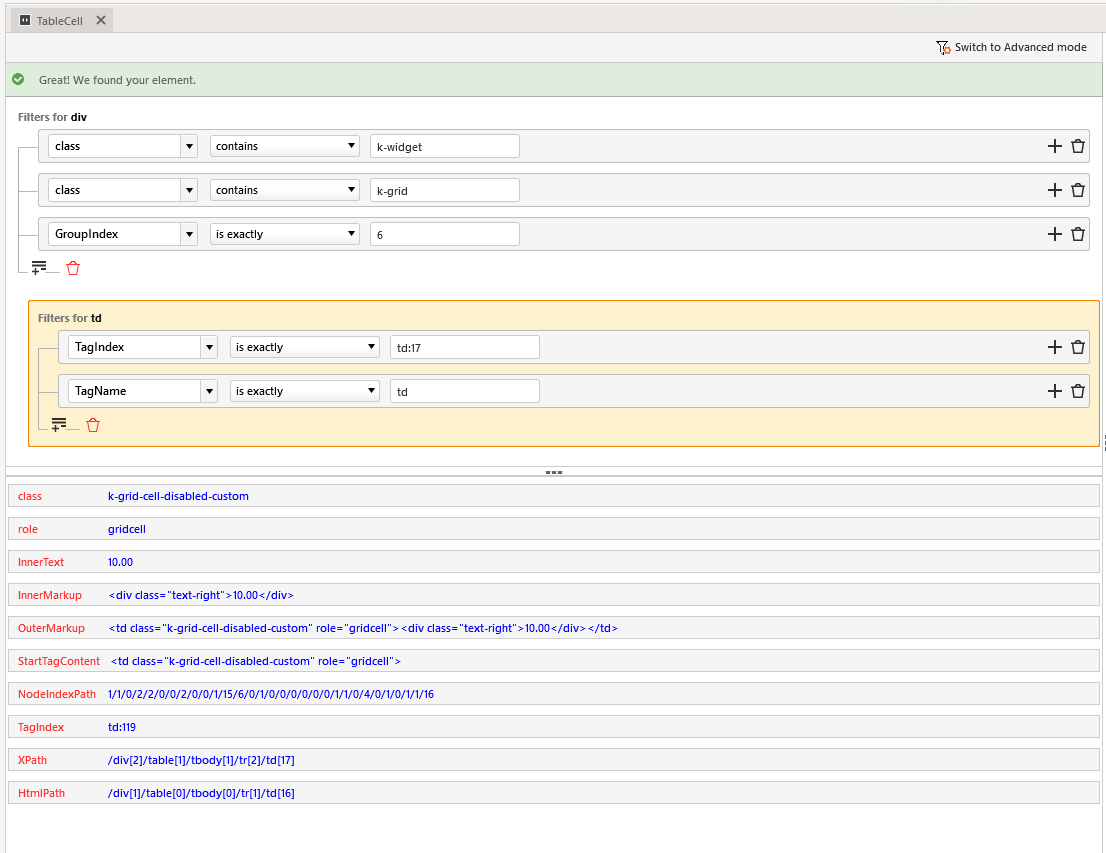Viewport: 1106px width, 853px height.
Task: Add filter after GroupIndex row
Action: pos(1054,234)
